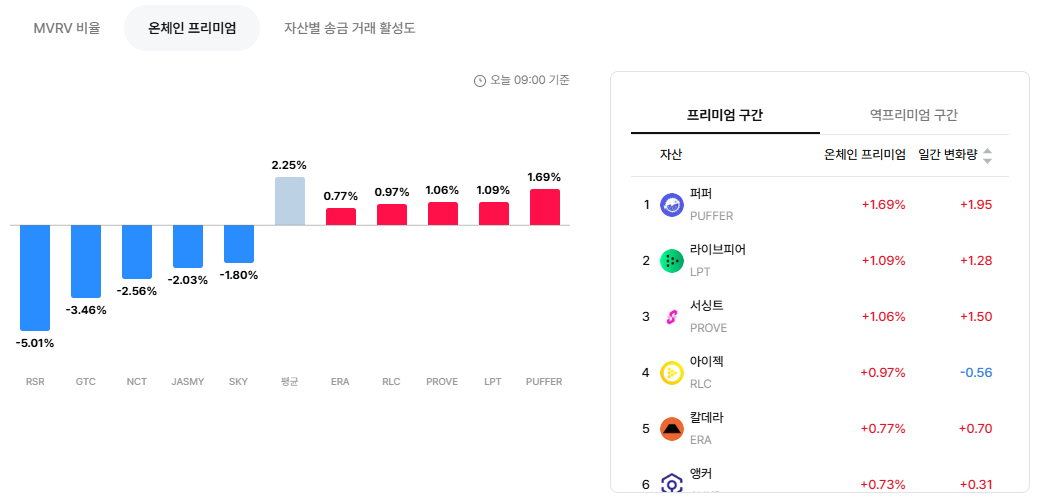The width and height of the screenshot is (1037, 501).
Task: Click the GTC bar in chart
Action: coord(86,262)
